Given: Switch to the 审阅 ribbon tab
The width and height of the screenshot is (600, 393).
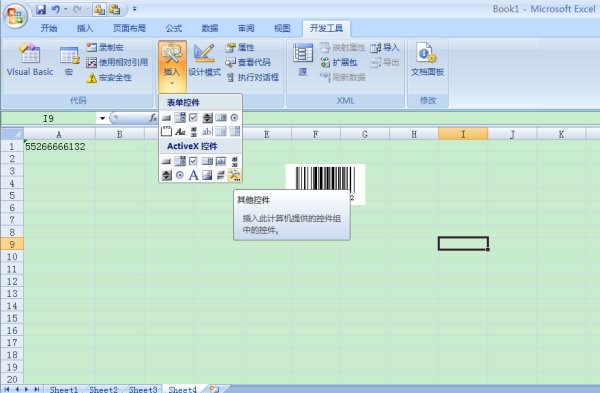Looking at the screenshot, I should [x=246, y=28].
